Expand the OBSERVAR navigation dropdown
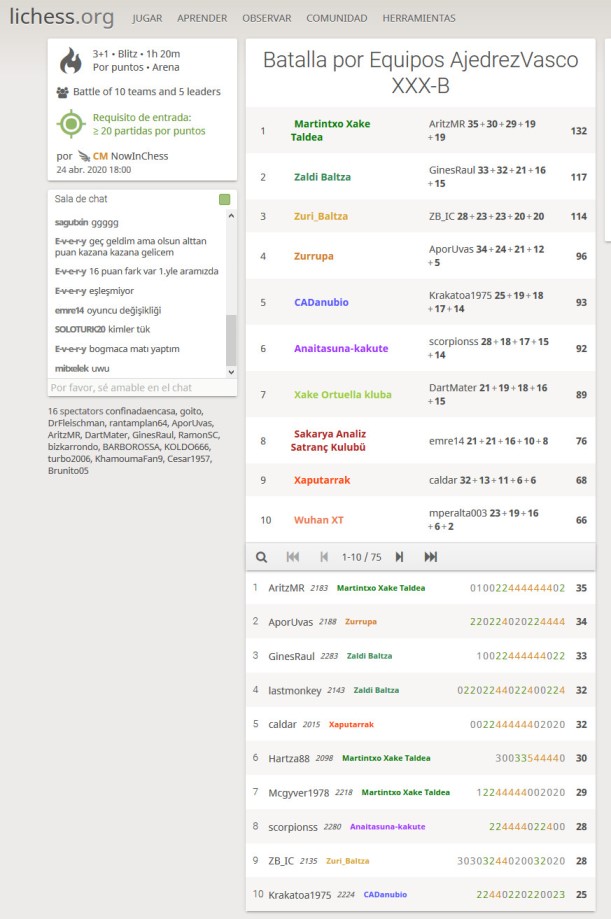The width and height of the screenshot is (611, 919). pyautogui.click(x=266, y=18)
